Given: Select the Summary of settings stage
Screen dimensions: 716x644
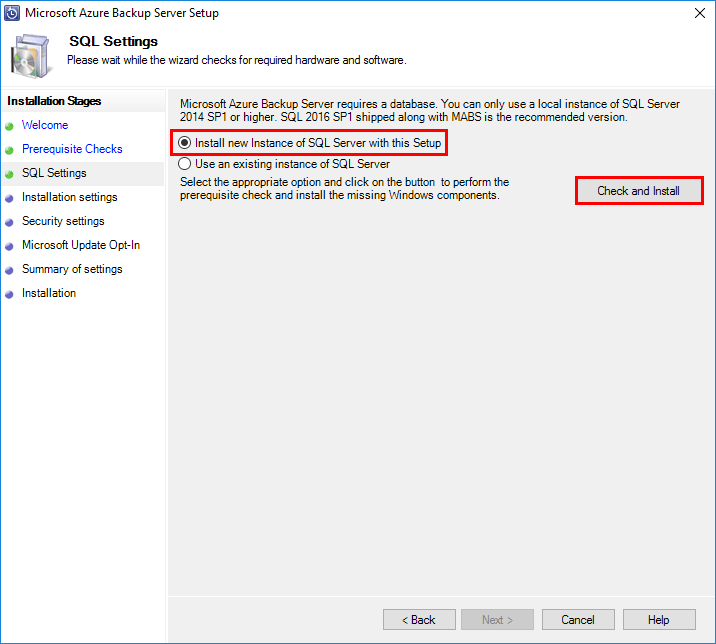Looking at the screenshot, I should 72,269.
